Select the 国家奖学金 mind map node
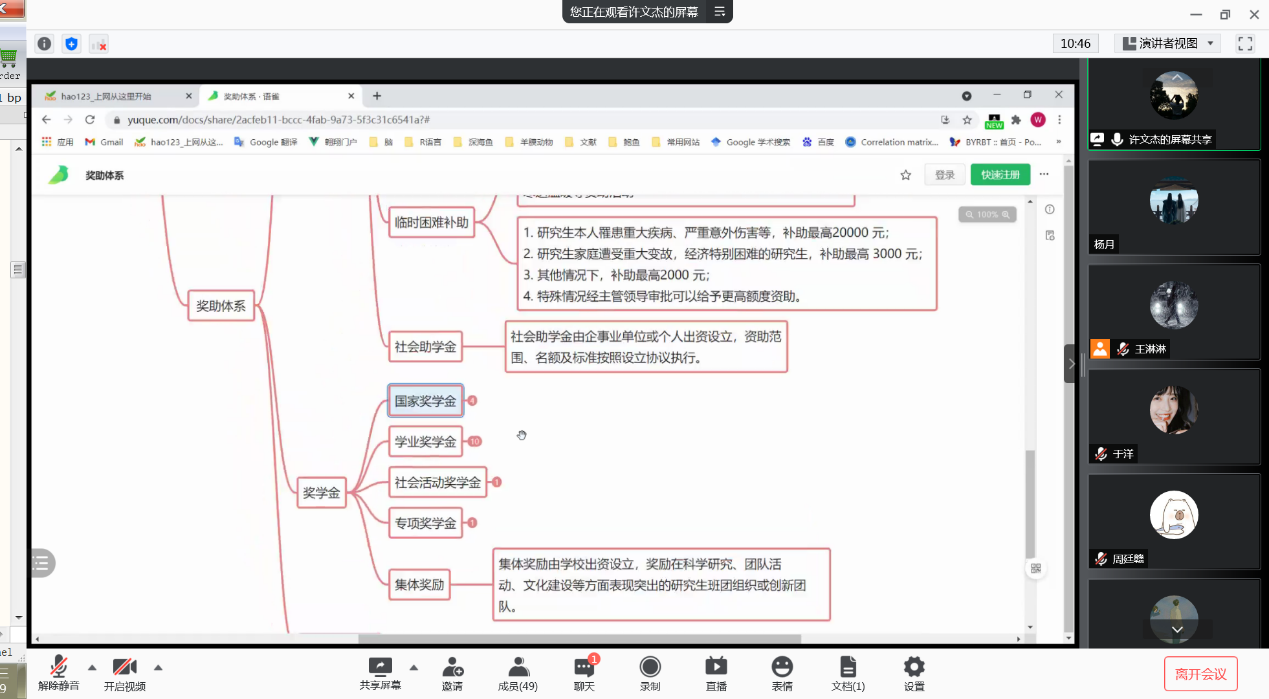The height and width of the screenshot is (699, 1269). click(425, 401)
